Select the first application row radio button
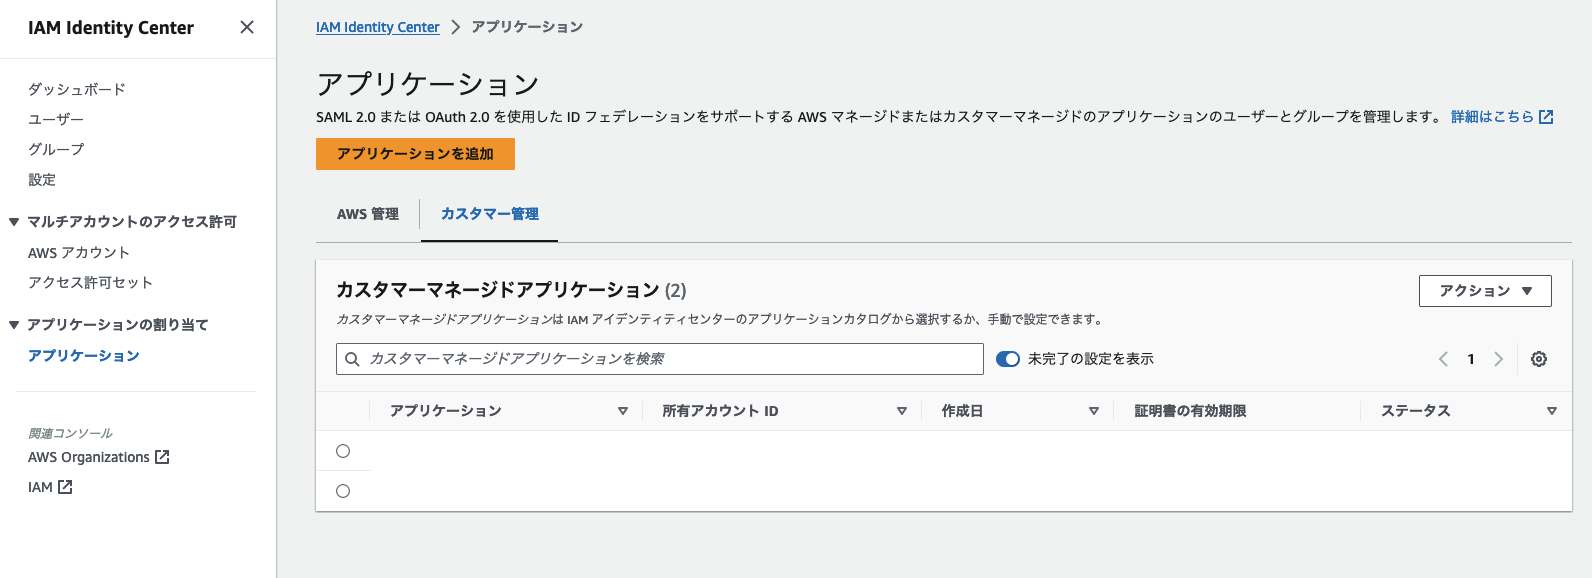This screenshot has width=1592, height=578. [343, 451]
